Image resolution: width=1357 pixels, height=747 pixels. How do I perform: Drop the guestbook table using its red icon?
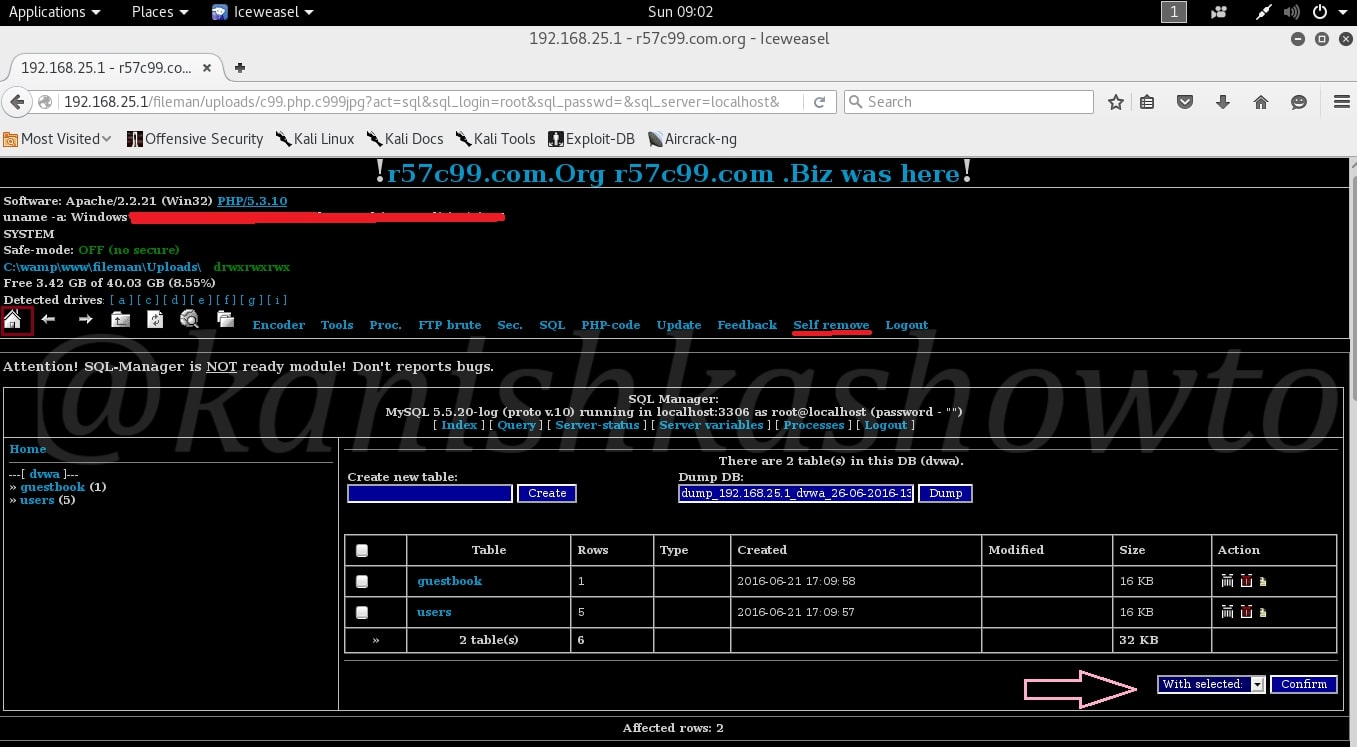click(x=1246, y=581)
